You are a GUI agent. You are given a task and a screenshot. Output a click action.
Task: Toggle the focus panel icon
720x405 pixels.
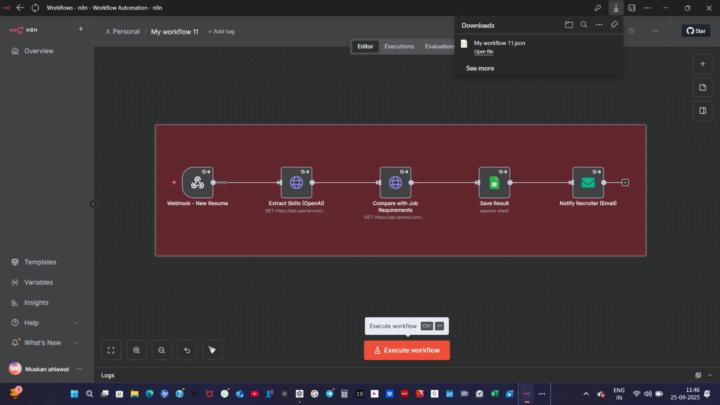703,111
